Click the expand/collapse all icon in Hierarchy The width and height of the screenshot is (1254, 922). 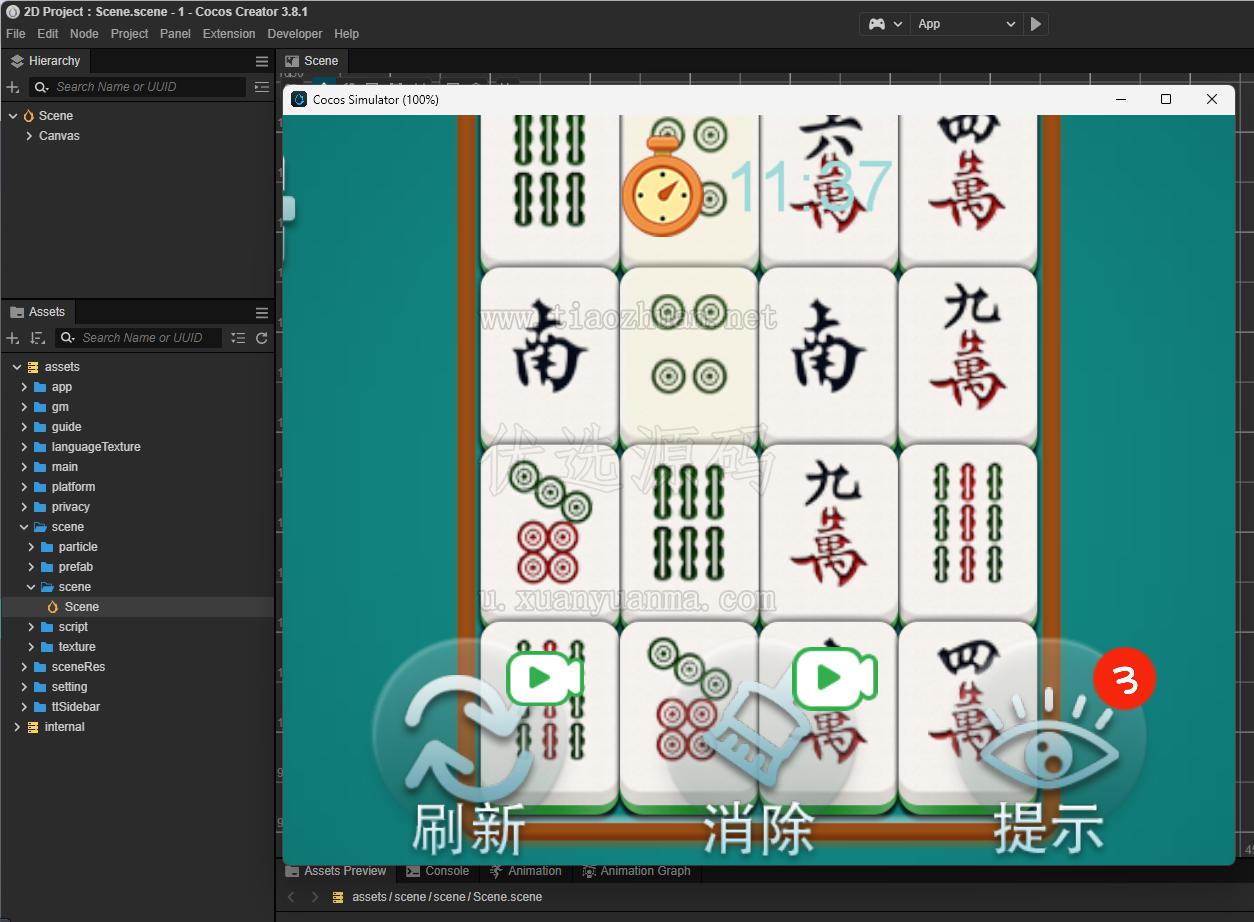pyautogui.click(x=262, y=87)
